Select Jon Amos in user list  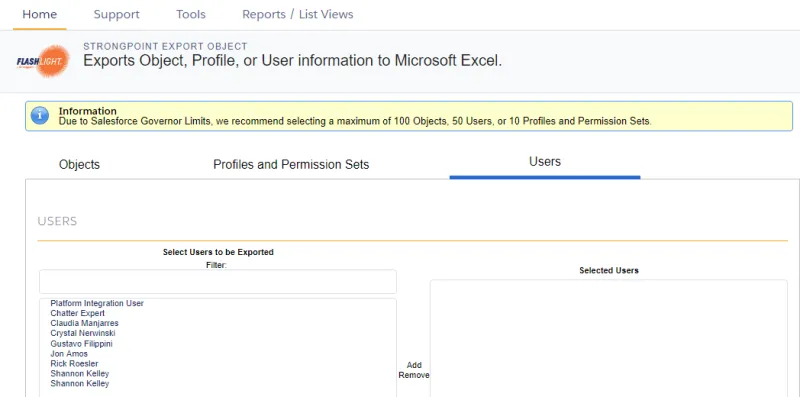(x=69, y=354)
